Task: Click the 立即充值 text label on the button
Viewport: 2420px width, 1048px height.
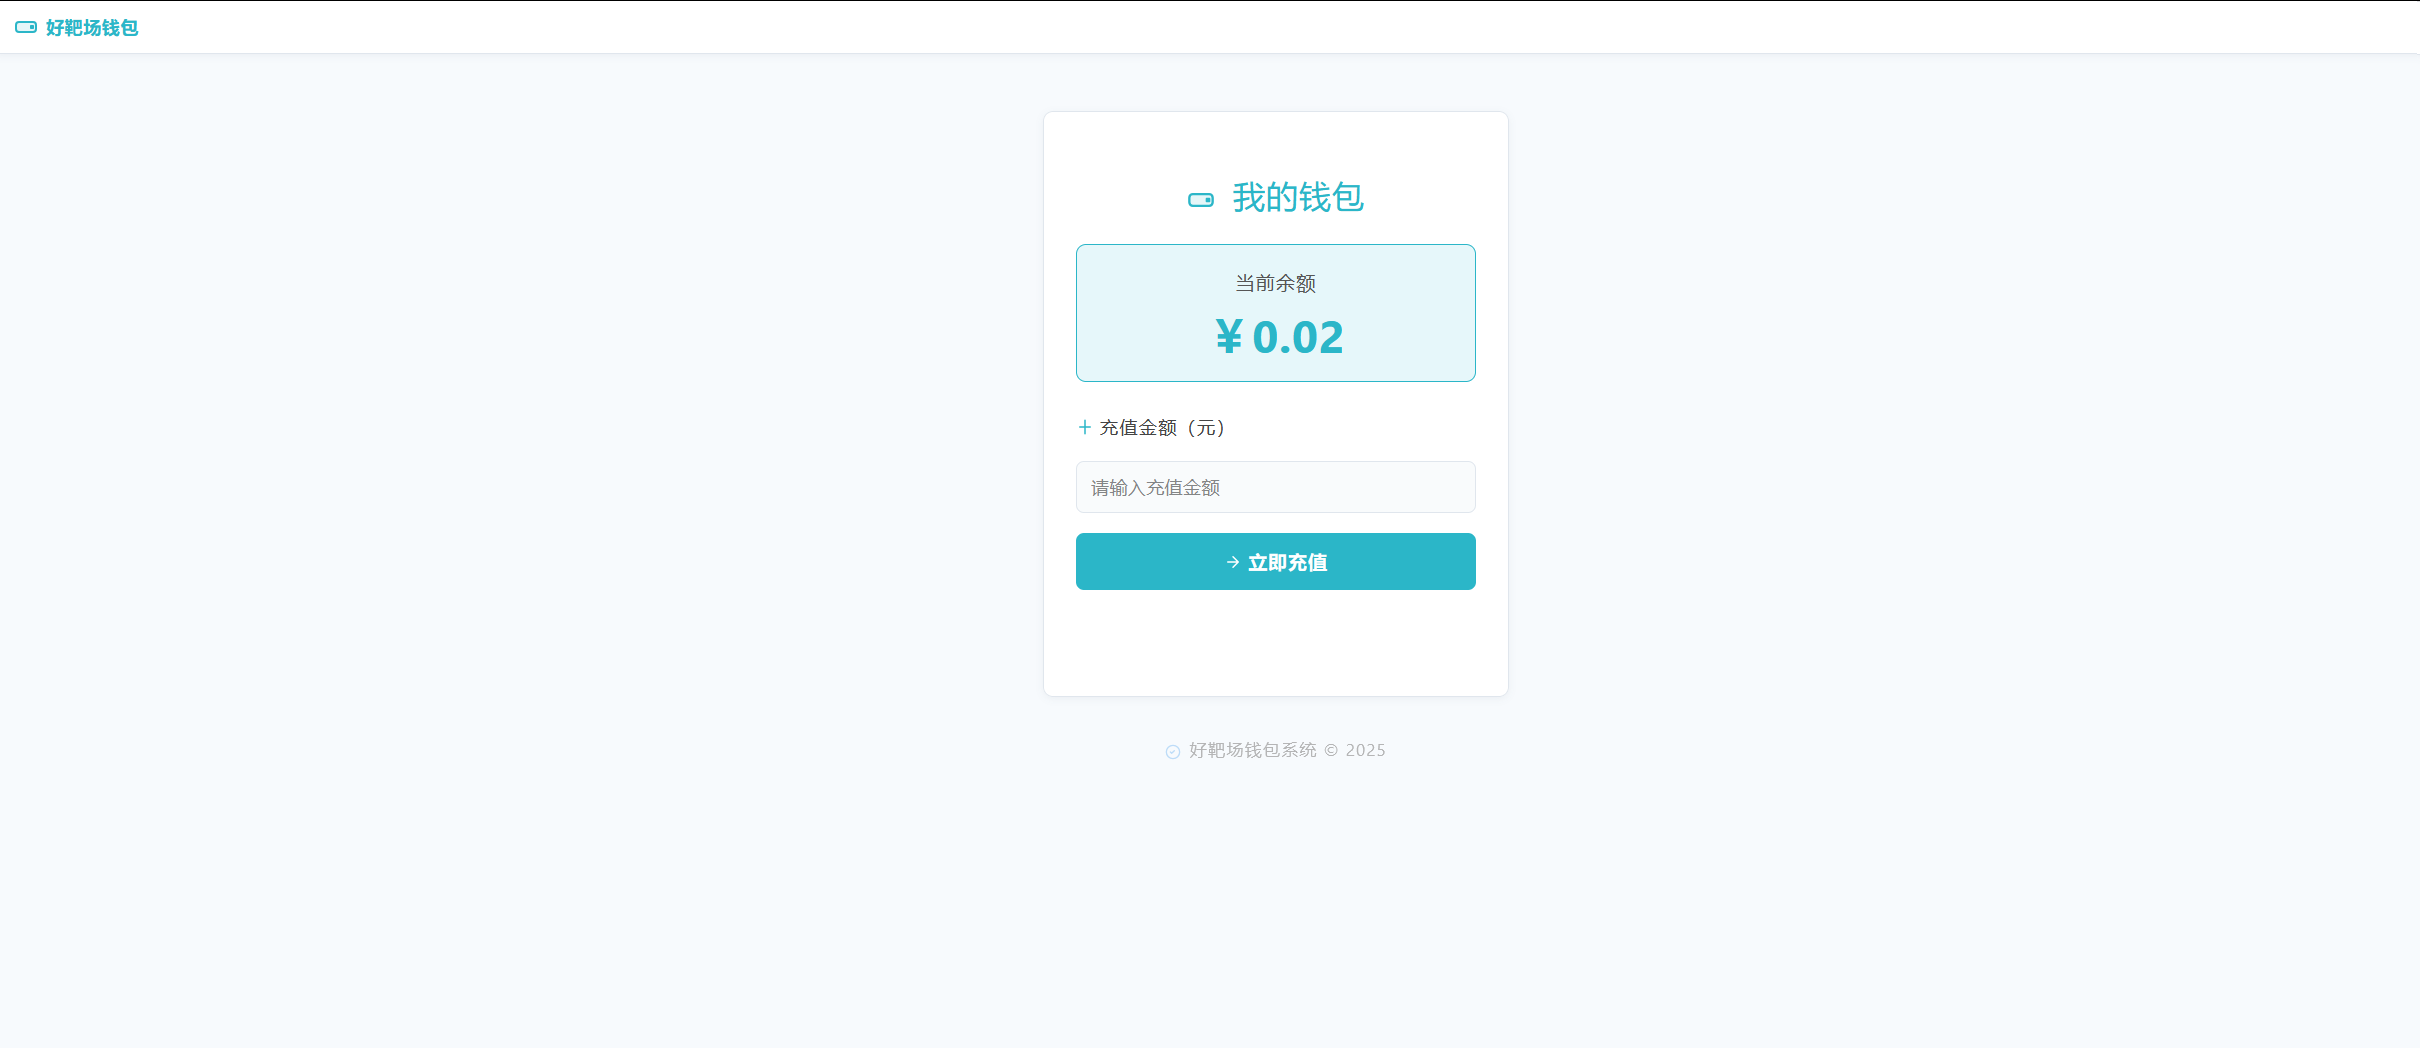Action: tap(1287, 562)
